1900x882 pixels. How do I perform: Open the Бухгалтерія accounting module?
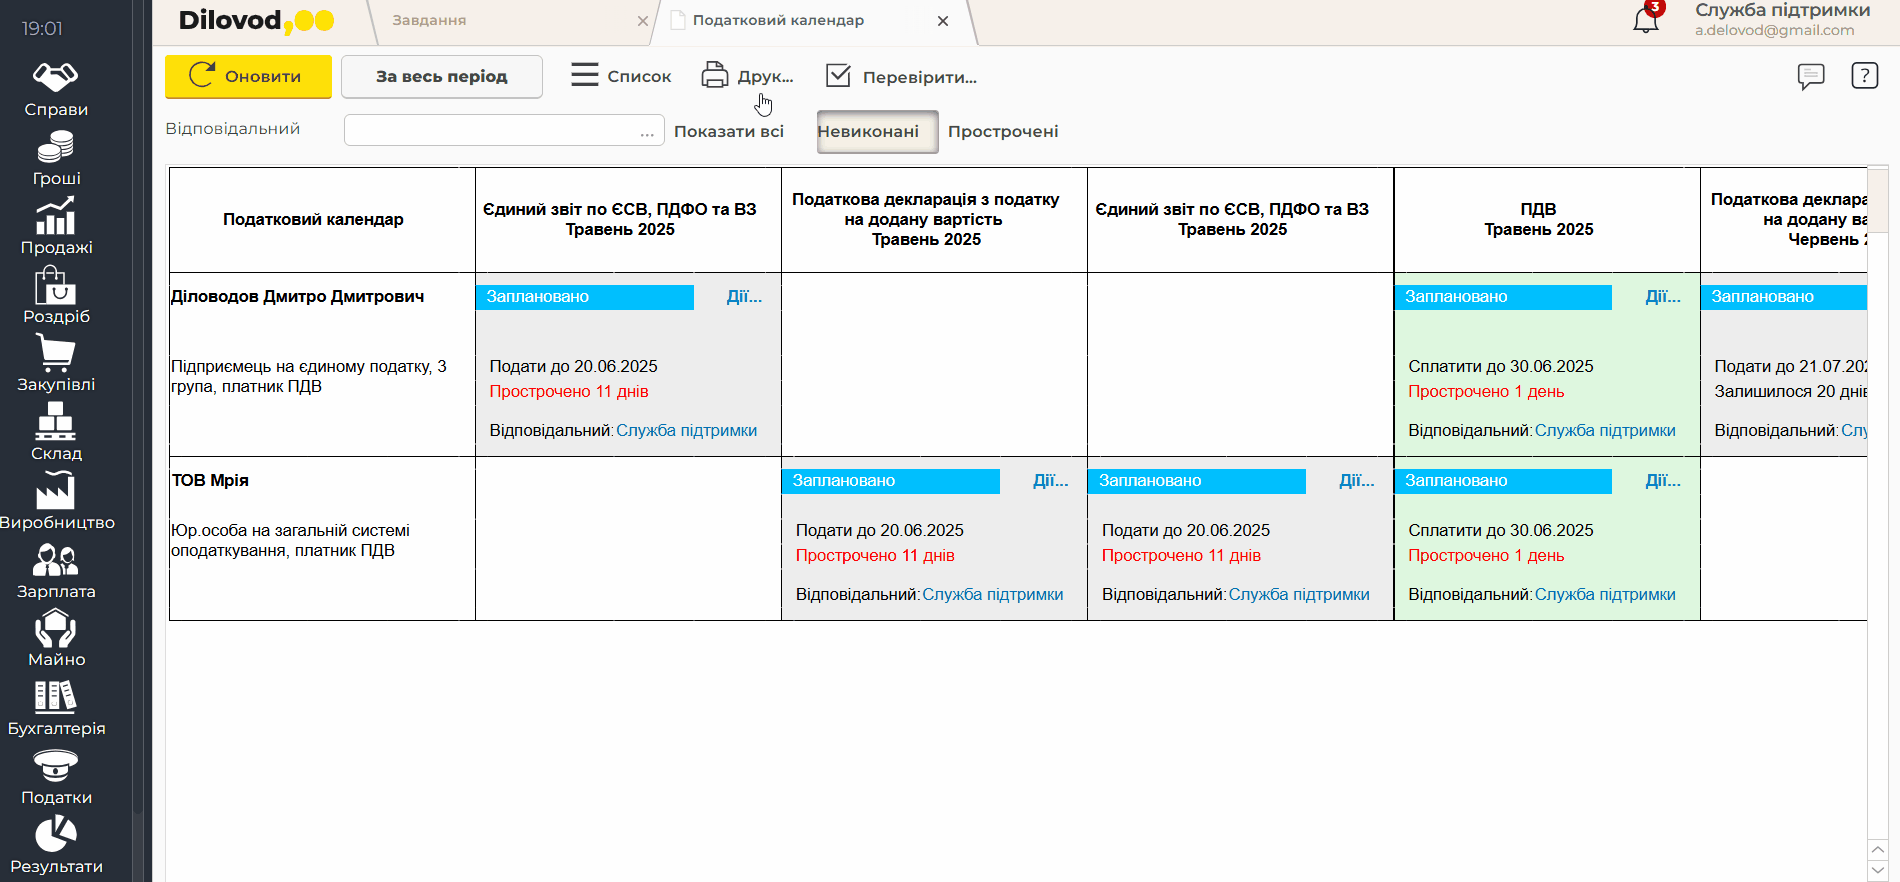coord(56,708)
